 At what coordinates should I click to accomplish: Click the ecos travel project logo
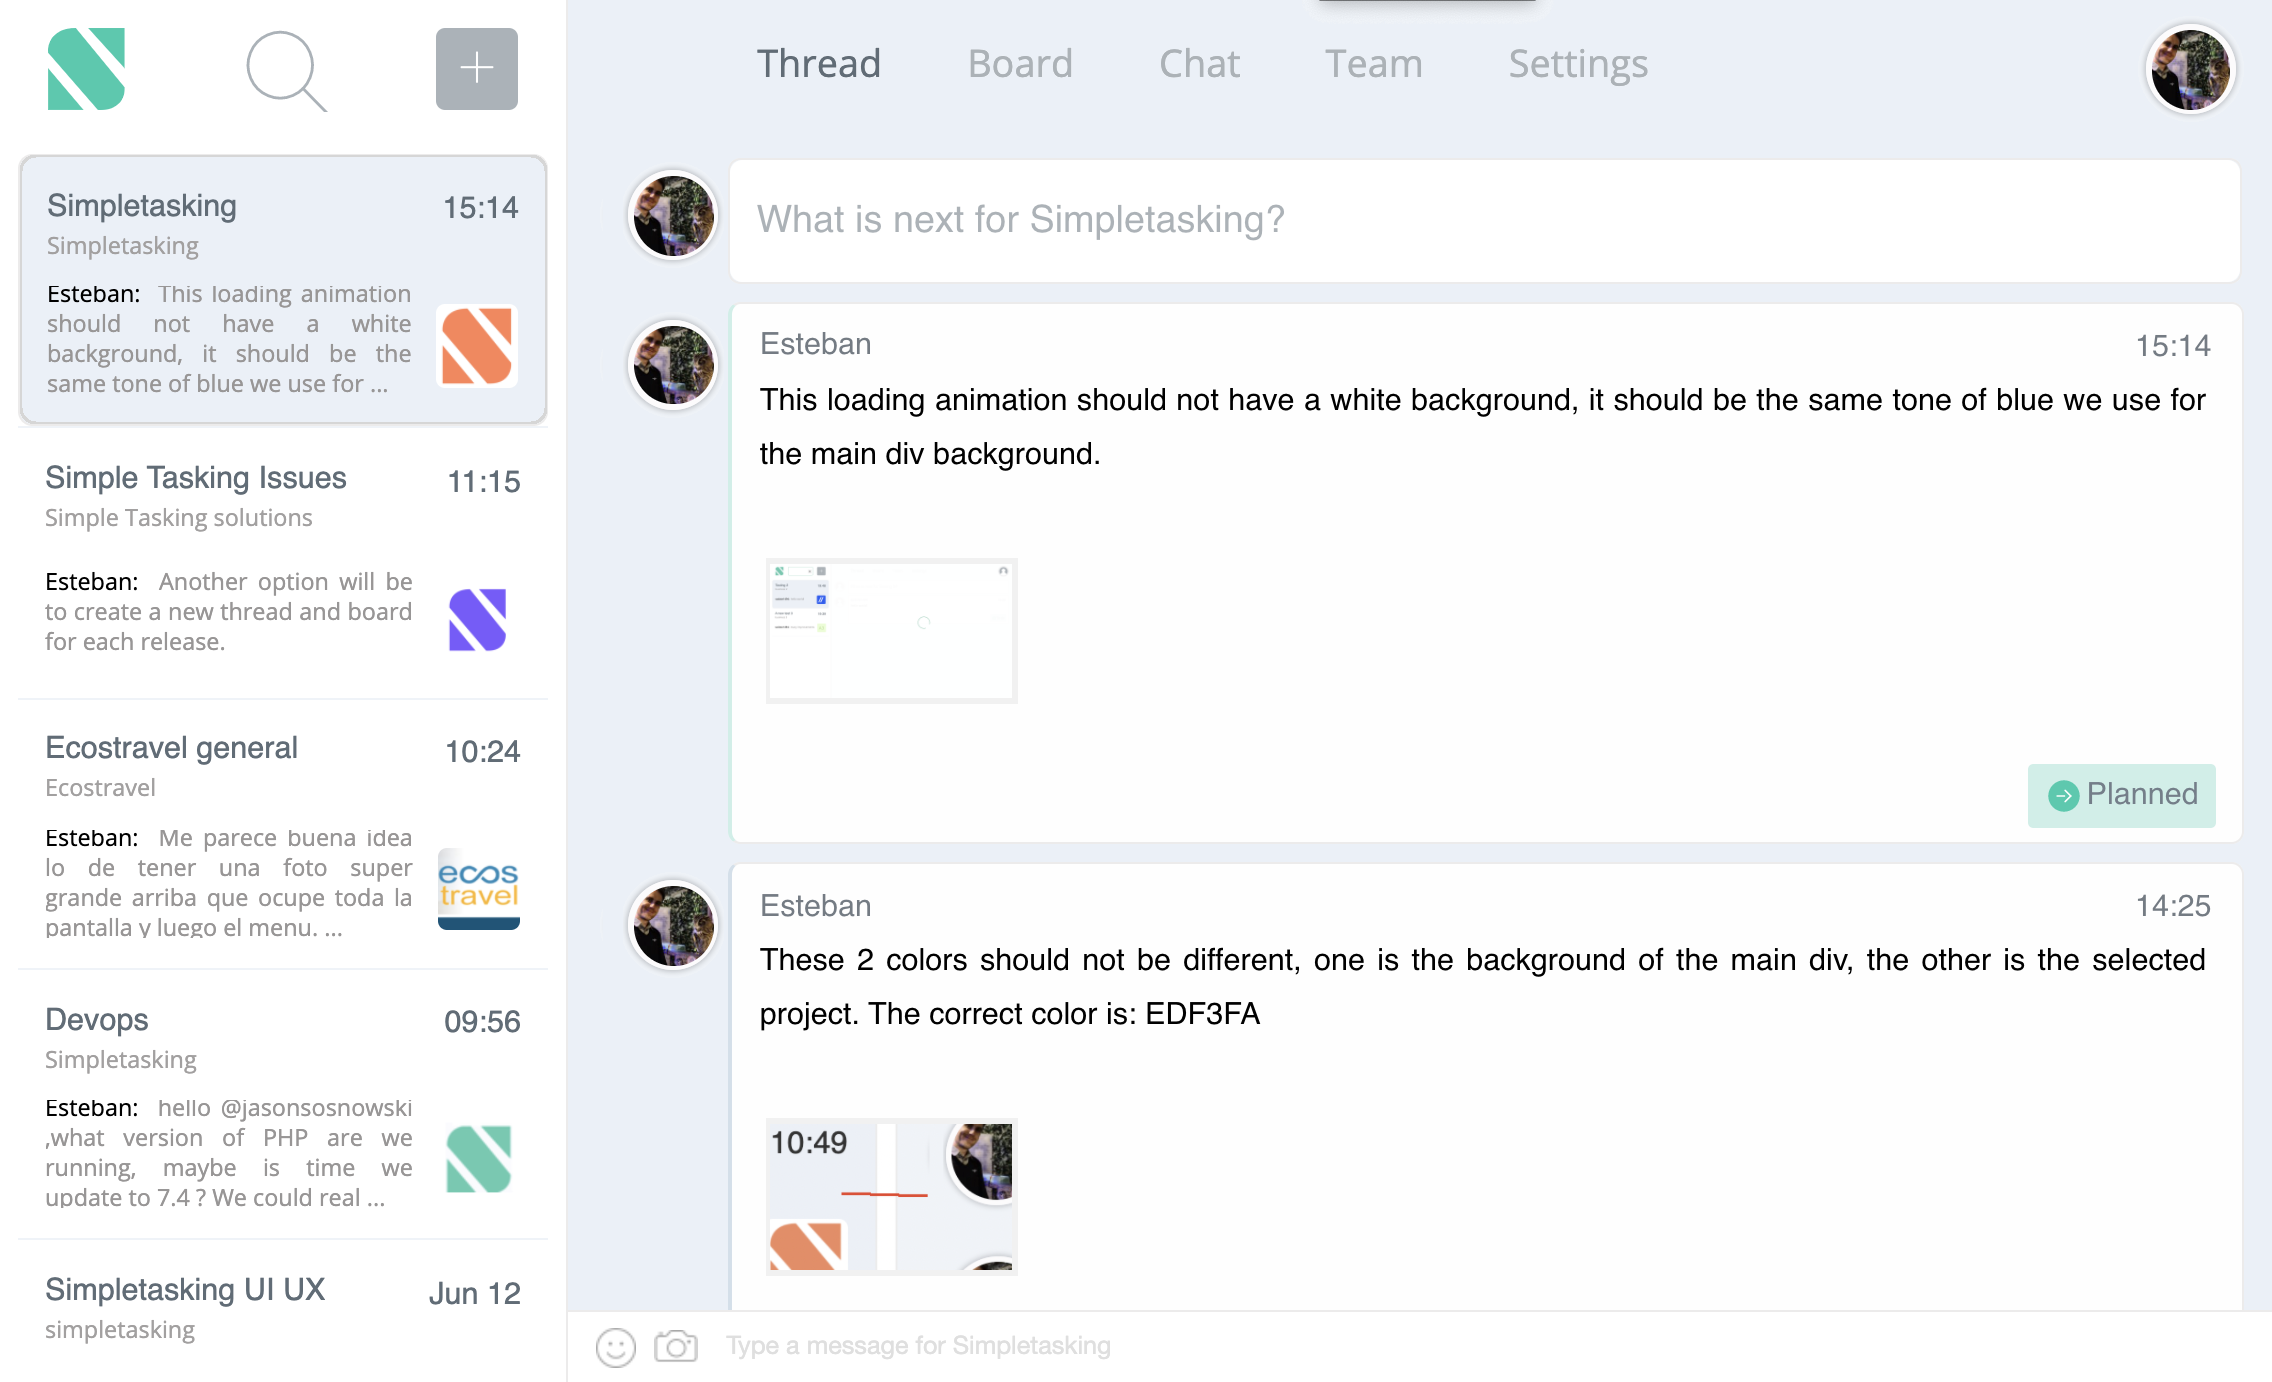(x=478, y=888)
